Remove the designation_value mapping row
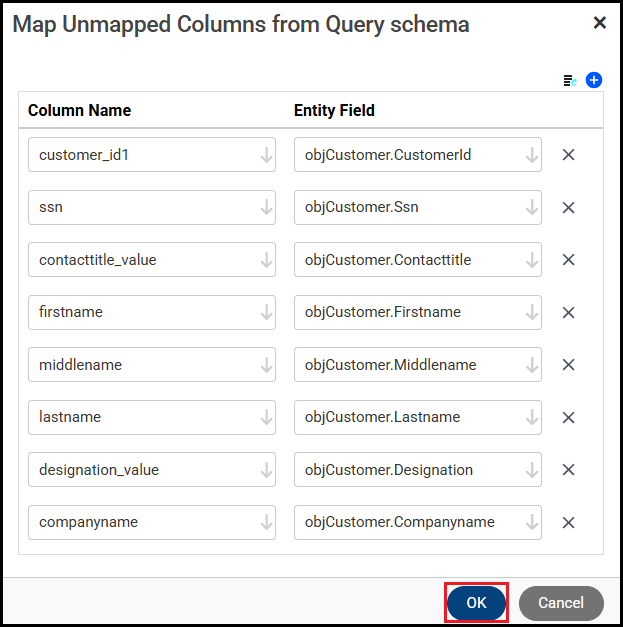The image size is (623, 627). (x=568, y=470)
